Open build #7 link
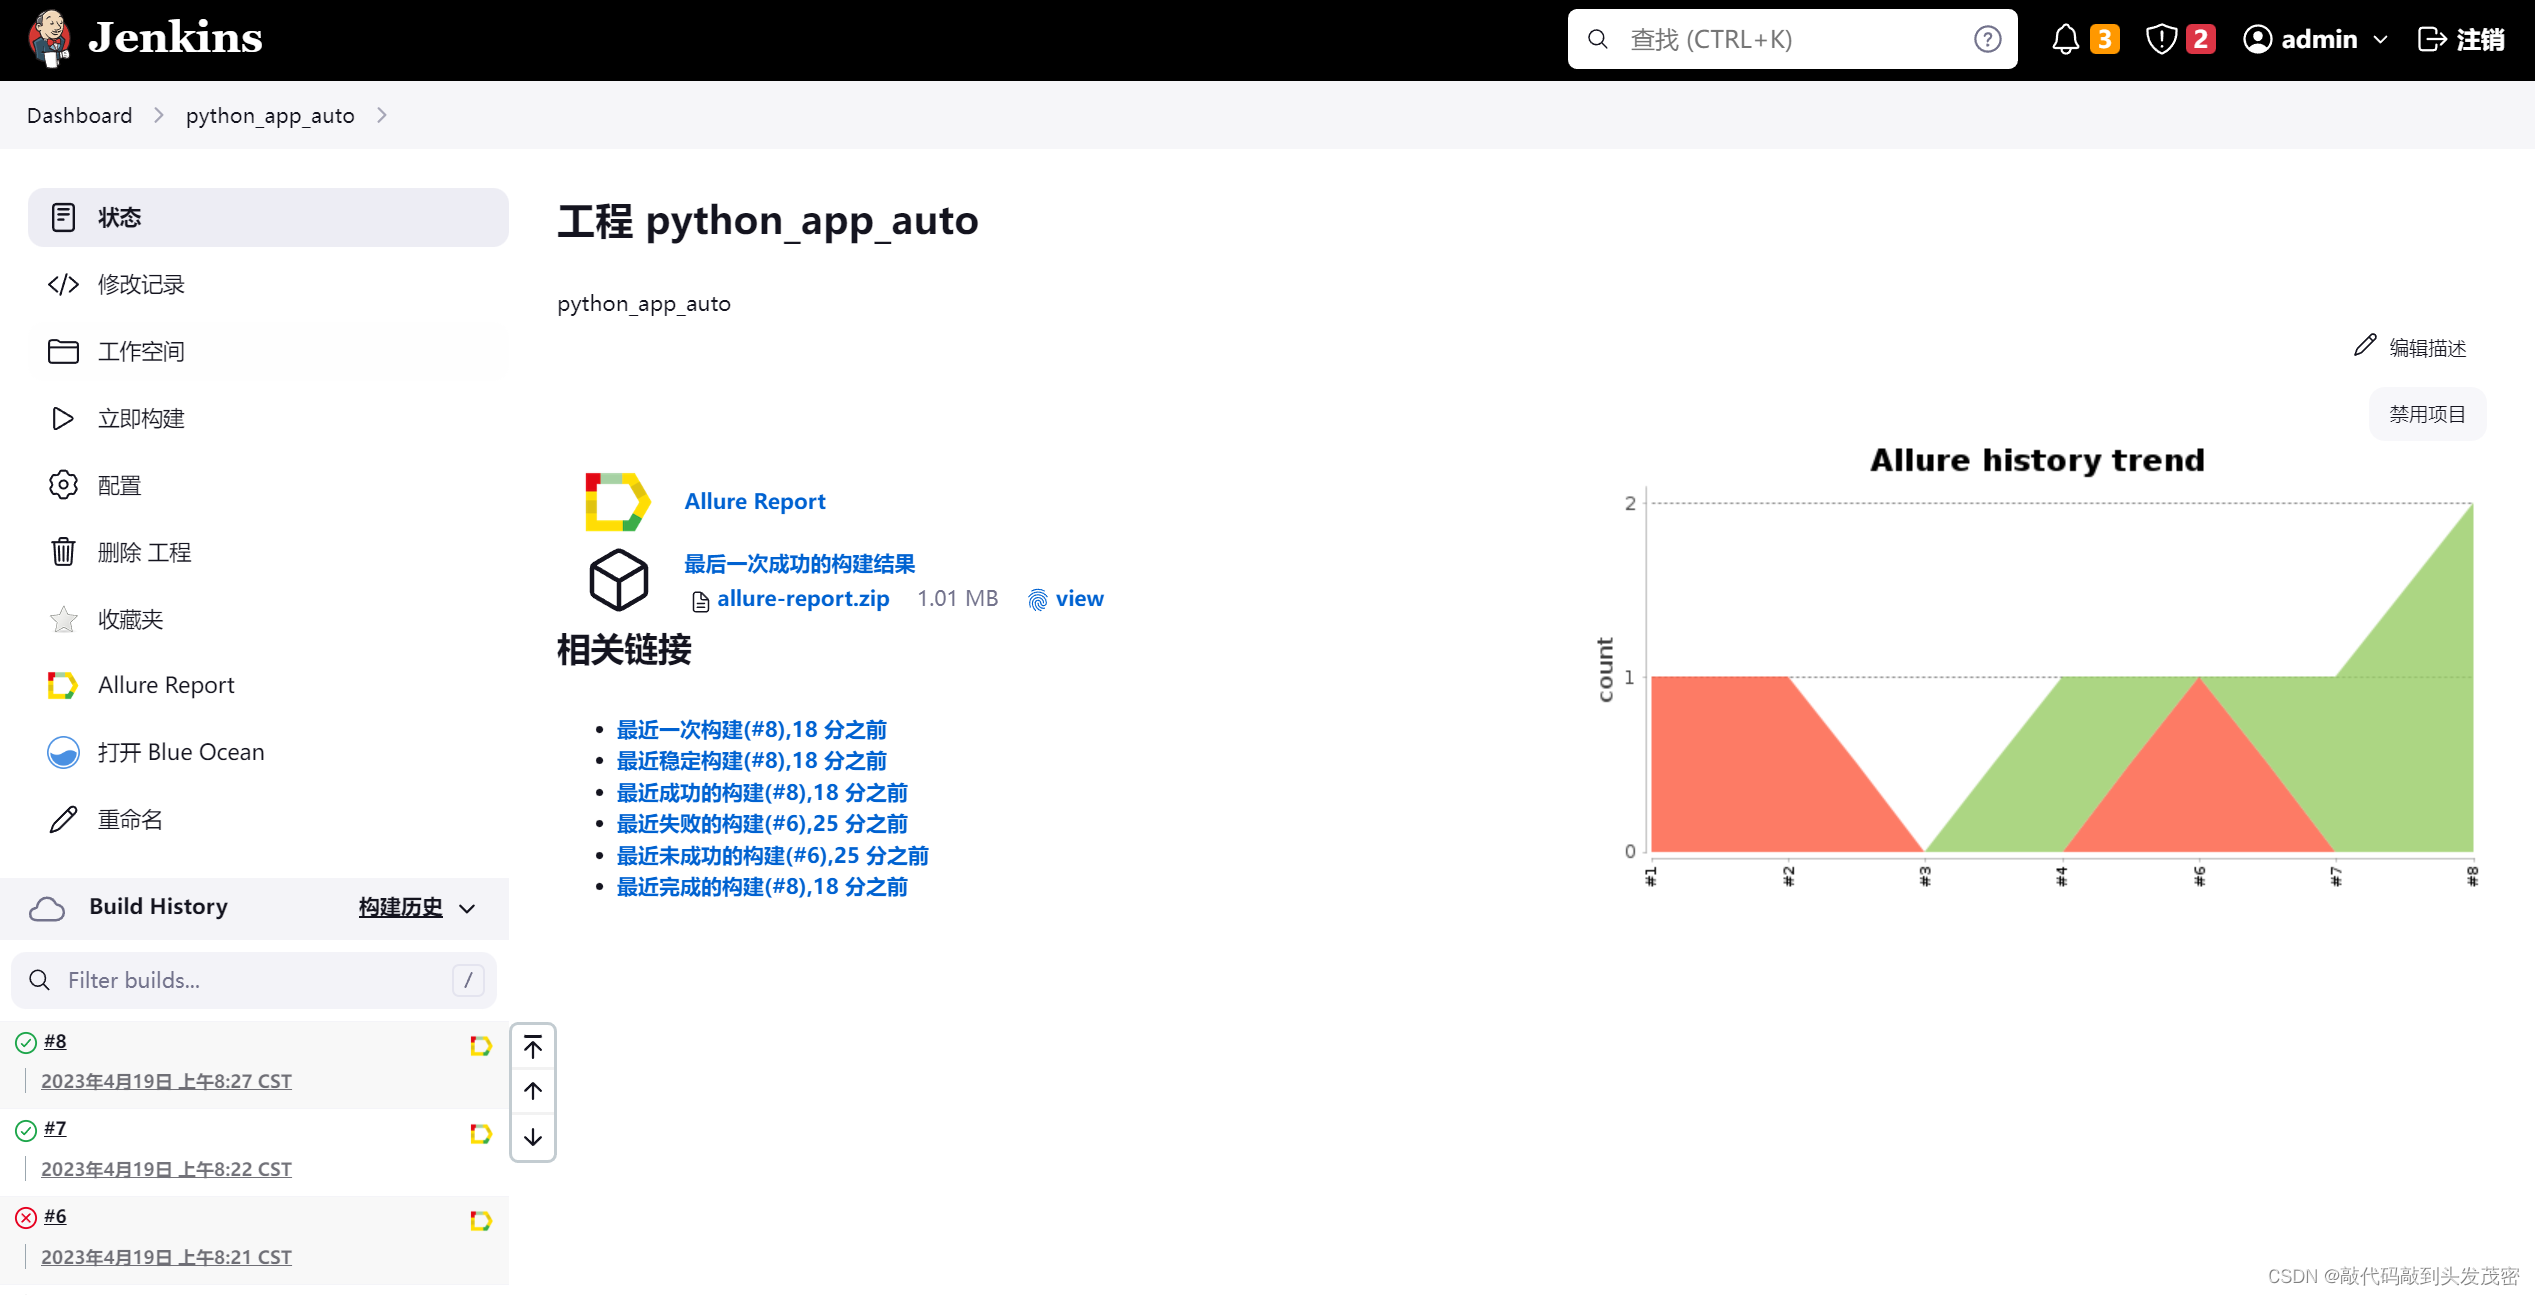Screen dimensions: 2535x1295 click(x=55, y=1128)
